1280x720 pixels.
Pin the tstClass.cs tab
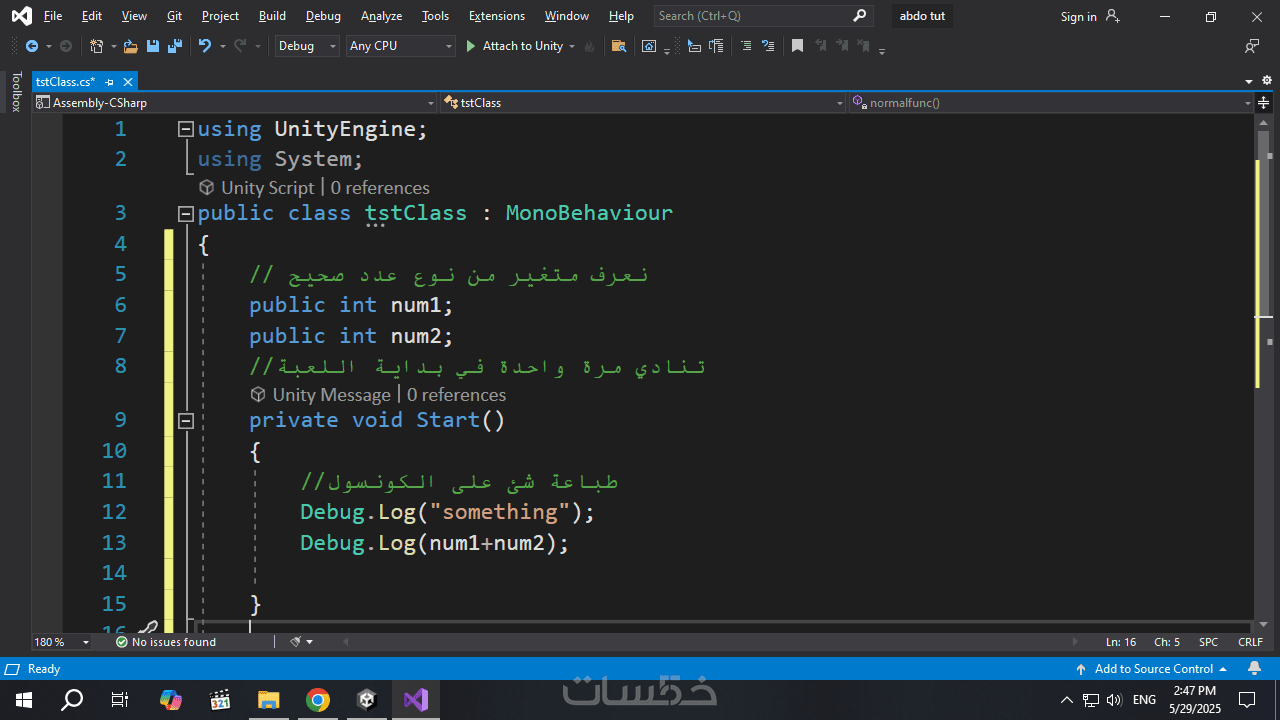click(110, 82)
